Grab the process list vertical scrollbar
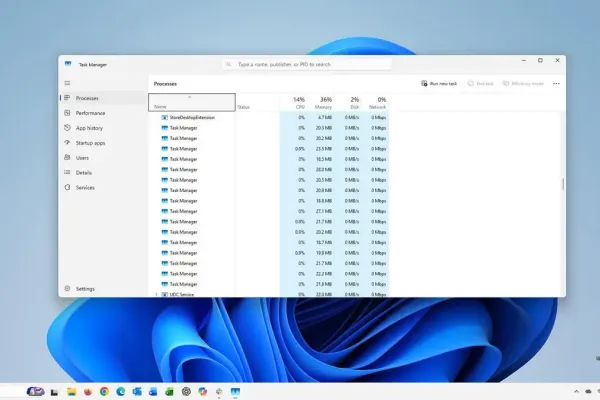The width and height of the screenshot is (600, 400). tap(563, 184)
